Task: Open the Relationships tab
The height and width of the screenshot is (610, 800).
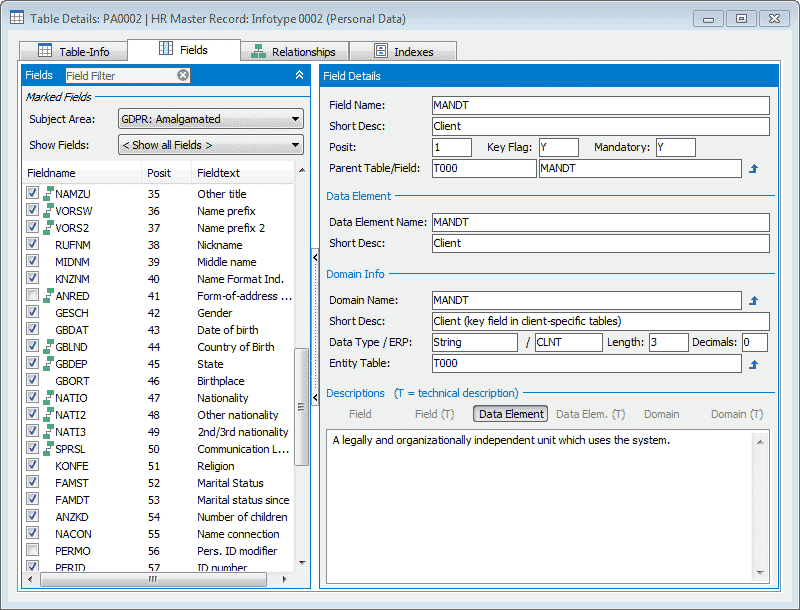Action: click(x=294, y=52)
